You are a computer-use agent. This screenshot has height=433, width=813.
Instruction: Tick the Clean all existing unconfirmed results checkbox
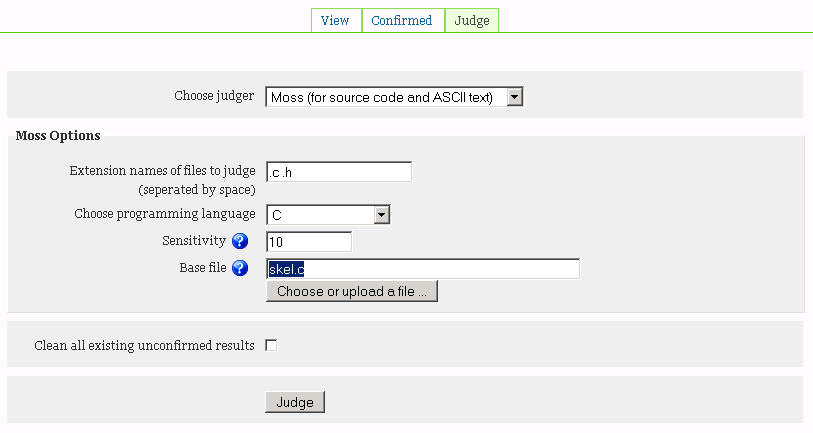271,345
